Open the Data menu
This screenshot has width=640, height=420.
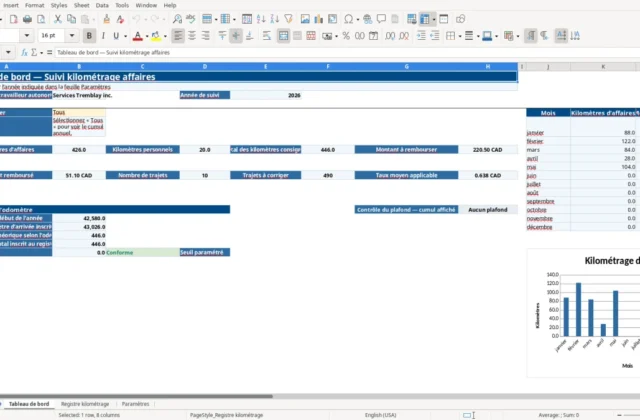click(x=102, y=5)
